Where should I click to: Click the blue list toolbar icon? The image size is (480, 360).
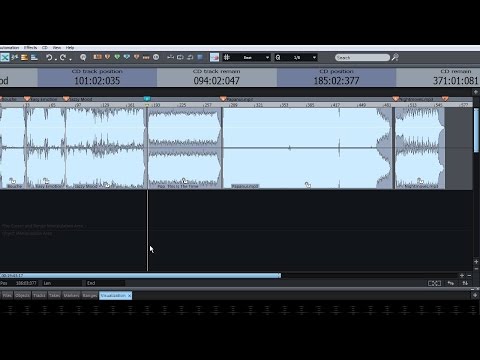[x=34, y=58]
